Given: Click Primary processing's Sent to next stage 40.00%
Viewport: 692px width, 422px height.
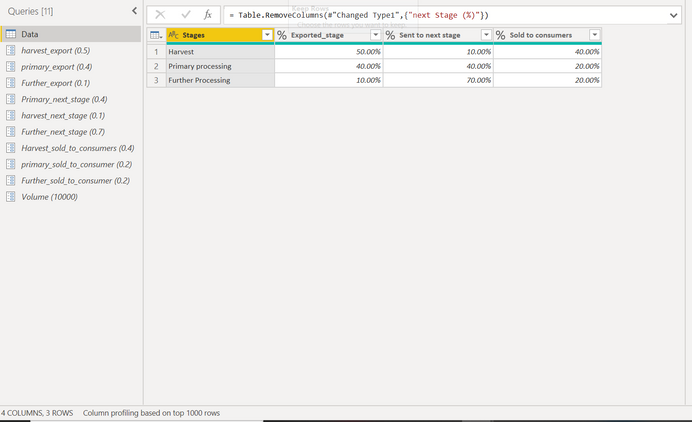Looking at the screenshot, I should tap(438, 66).
